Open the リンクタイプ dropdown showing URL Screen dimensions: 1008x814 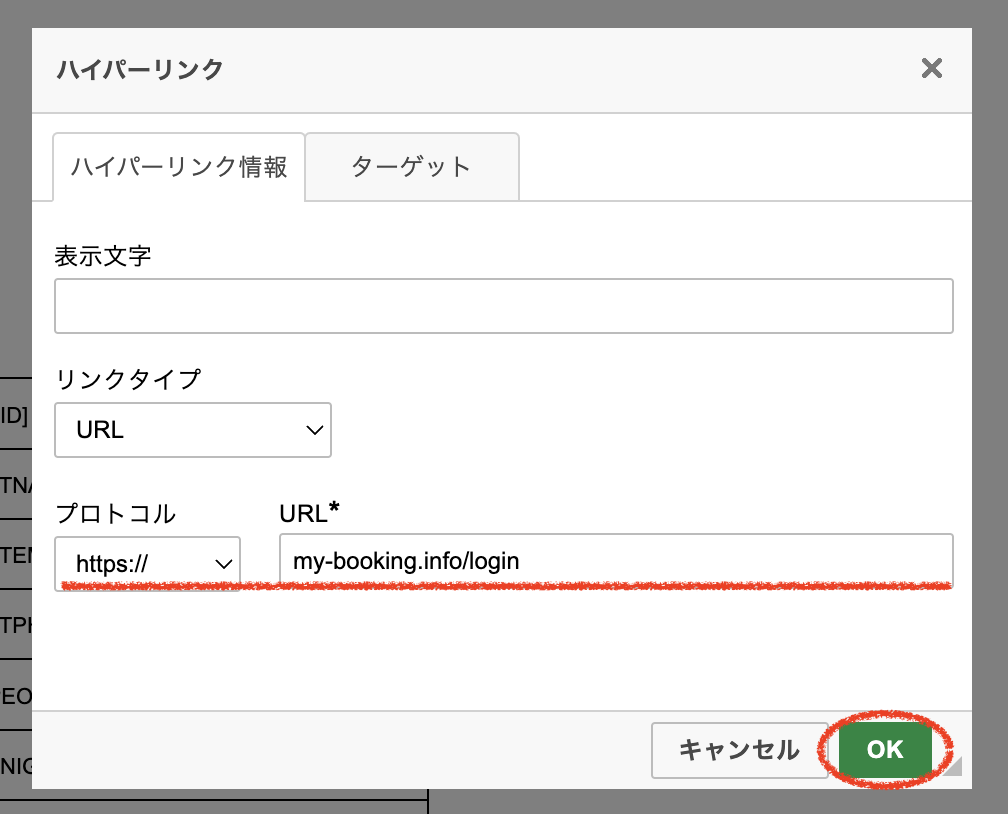click(192, 430)
